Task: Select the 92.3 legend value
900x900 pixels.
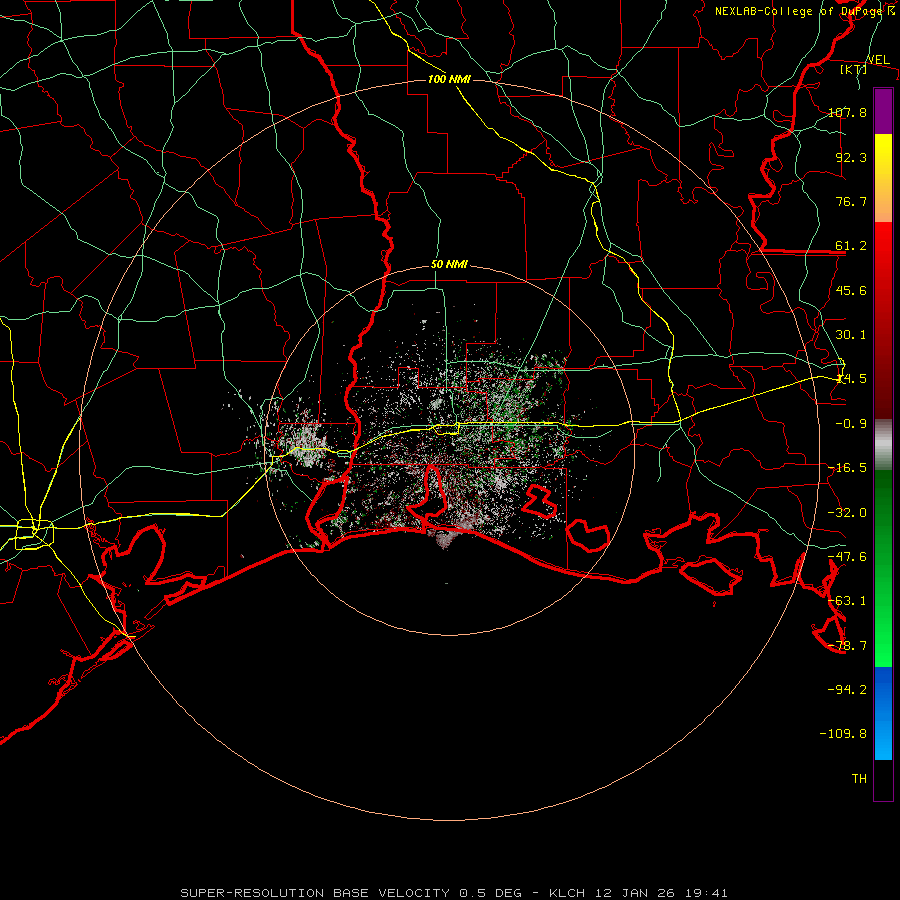Action: pyautogui.click(x=851, y=157)
